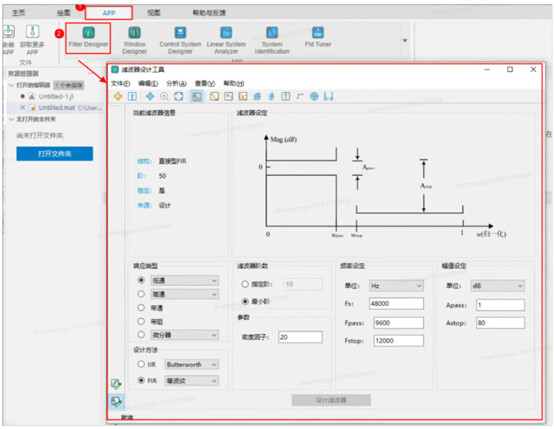This screenshot has width=554, height=429.
Task: Choose the IIR design method radio
Action: coord(141,364)
